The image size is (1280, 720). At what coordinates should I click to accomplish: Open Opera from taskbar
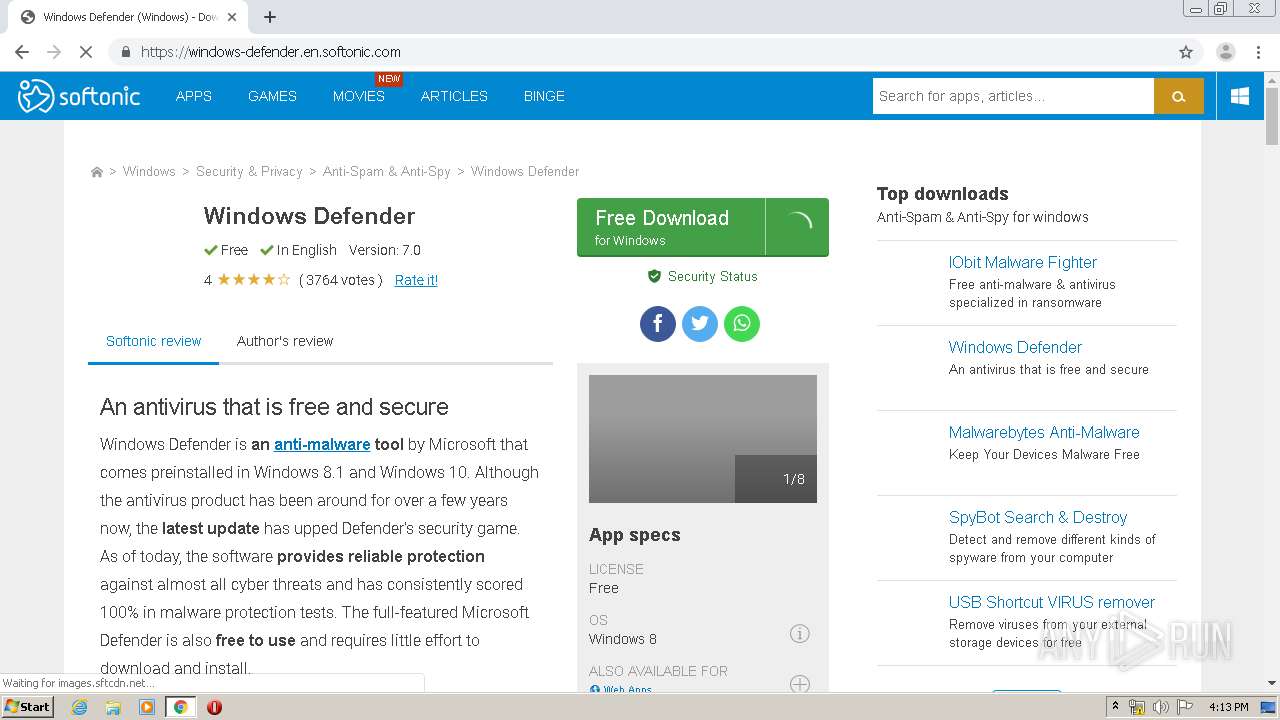[x=214, y=707]
